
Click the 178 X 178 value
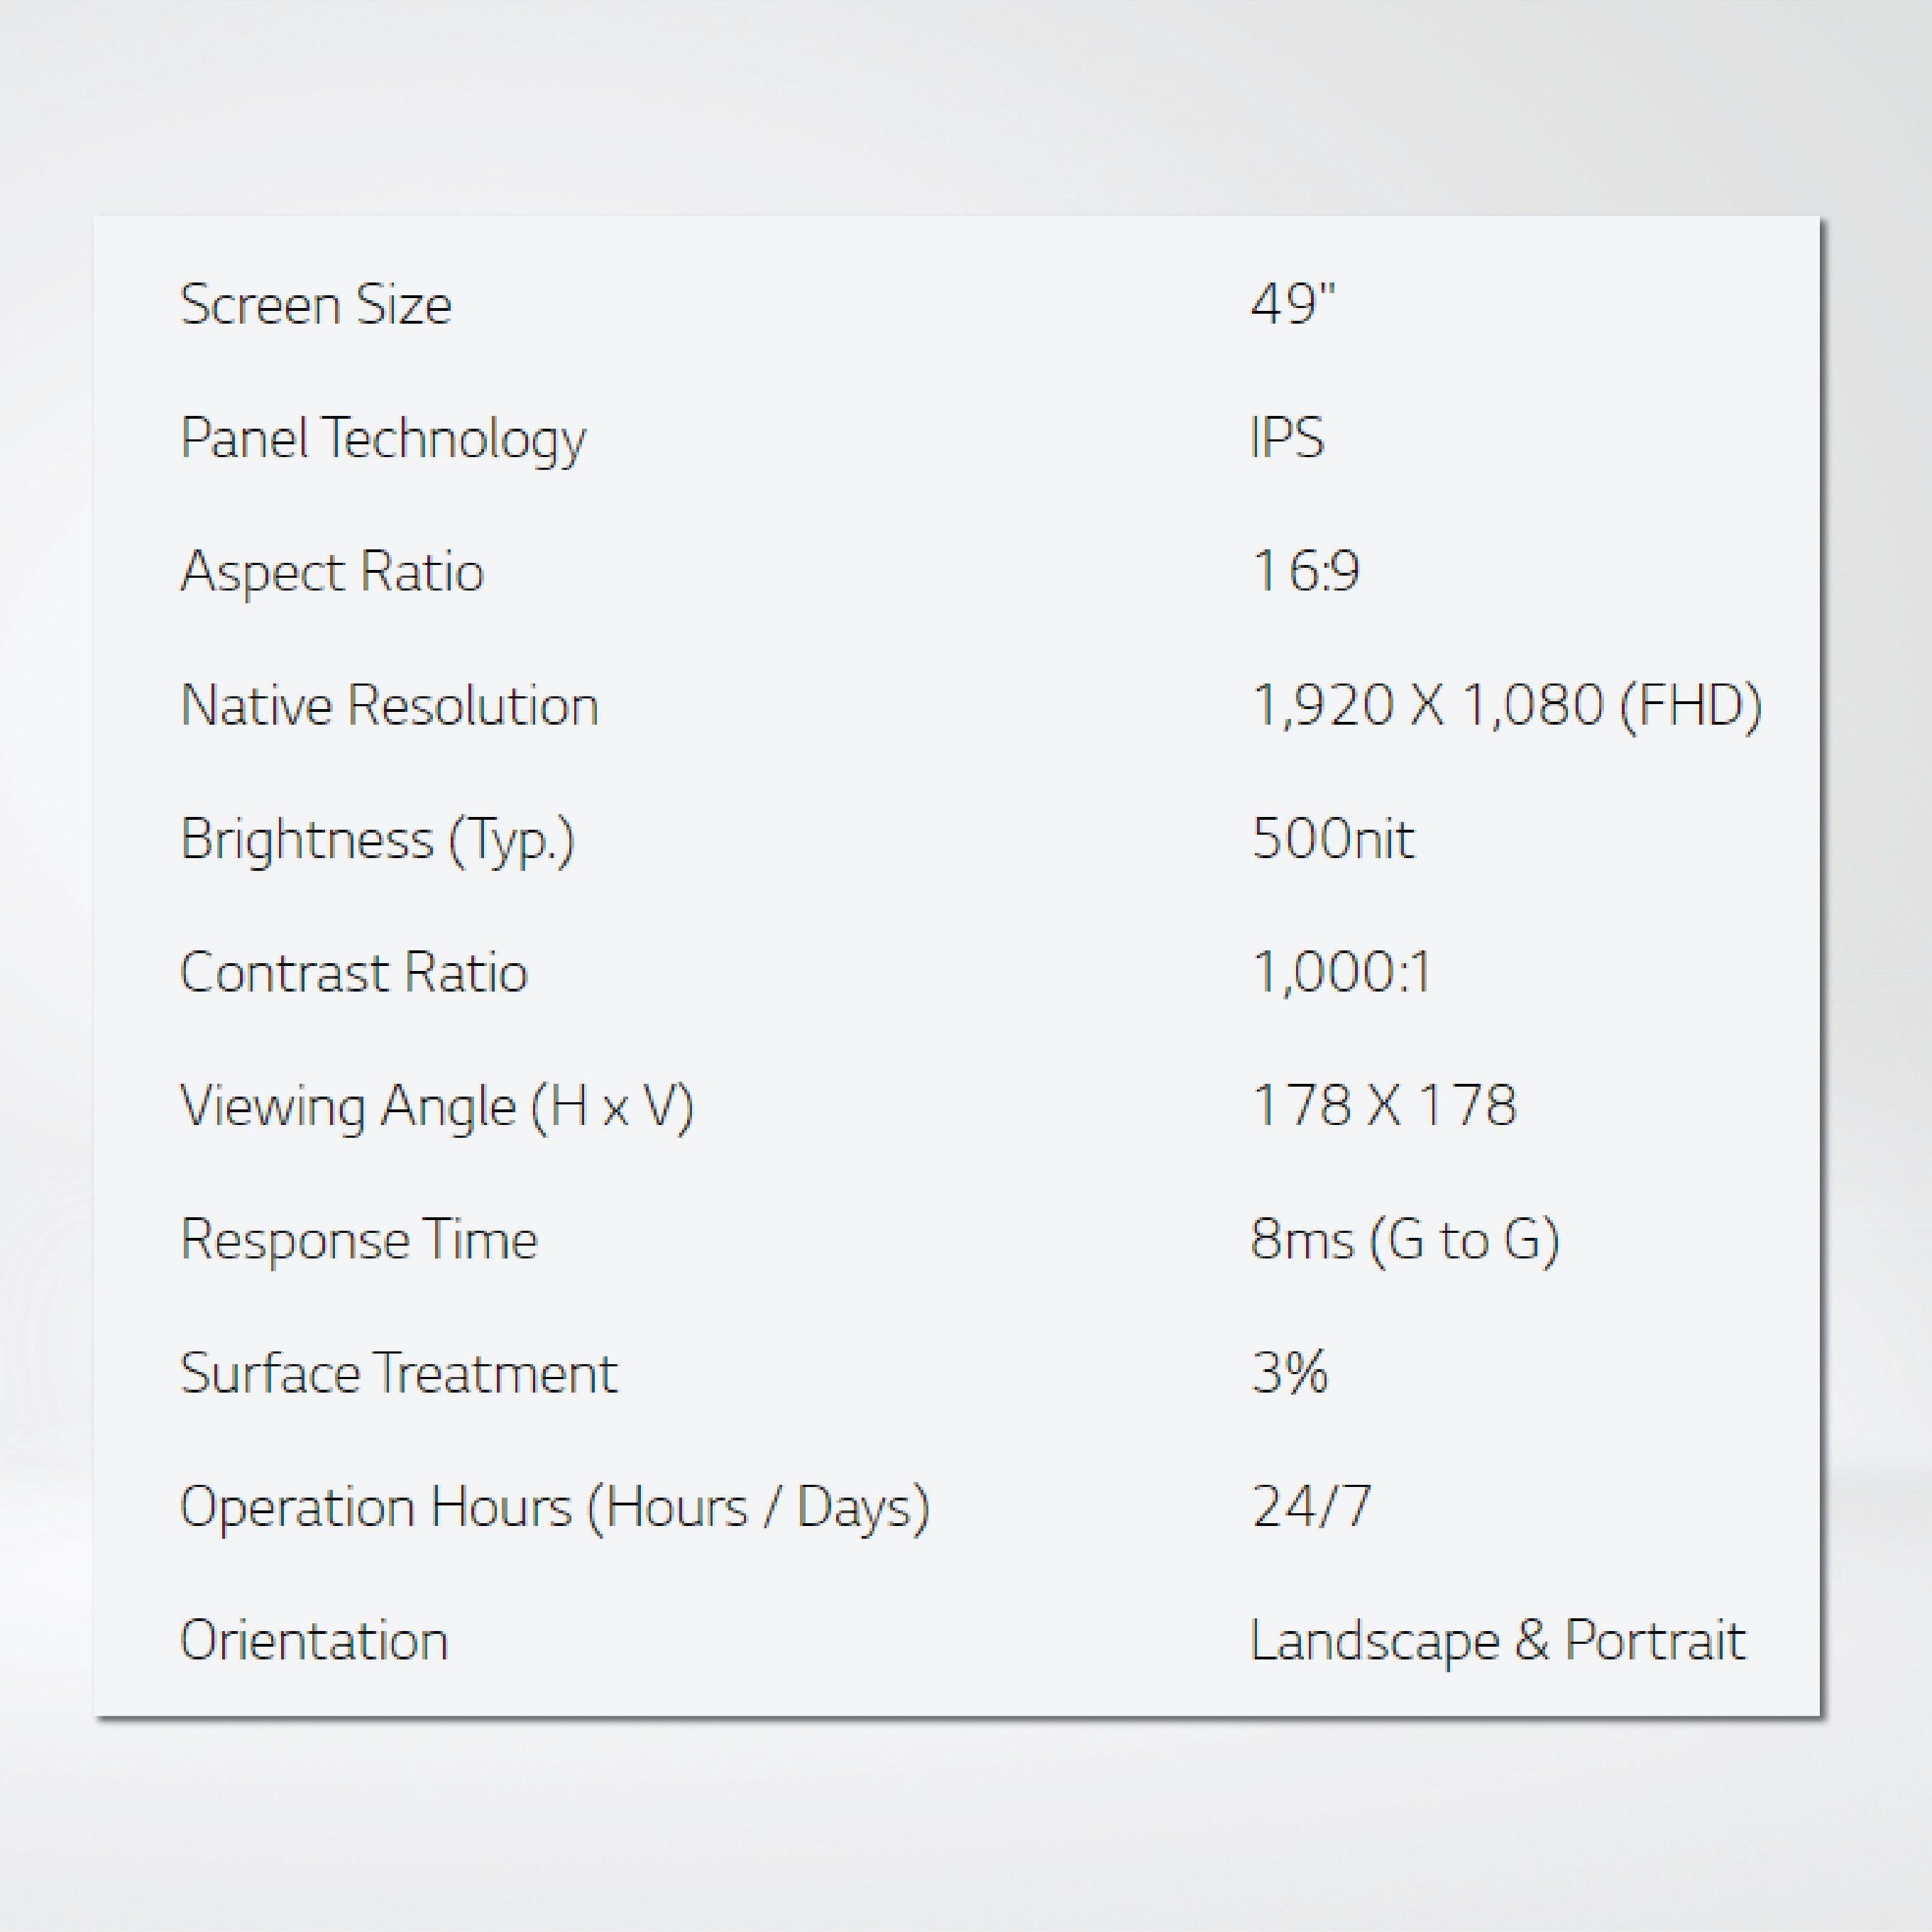(1384, 1106)
